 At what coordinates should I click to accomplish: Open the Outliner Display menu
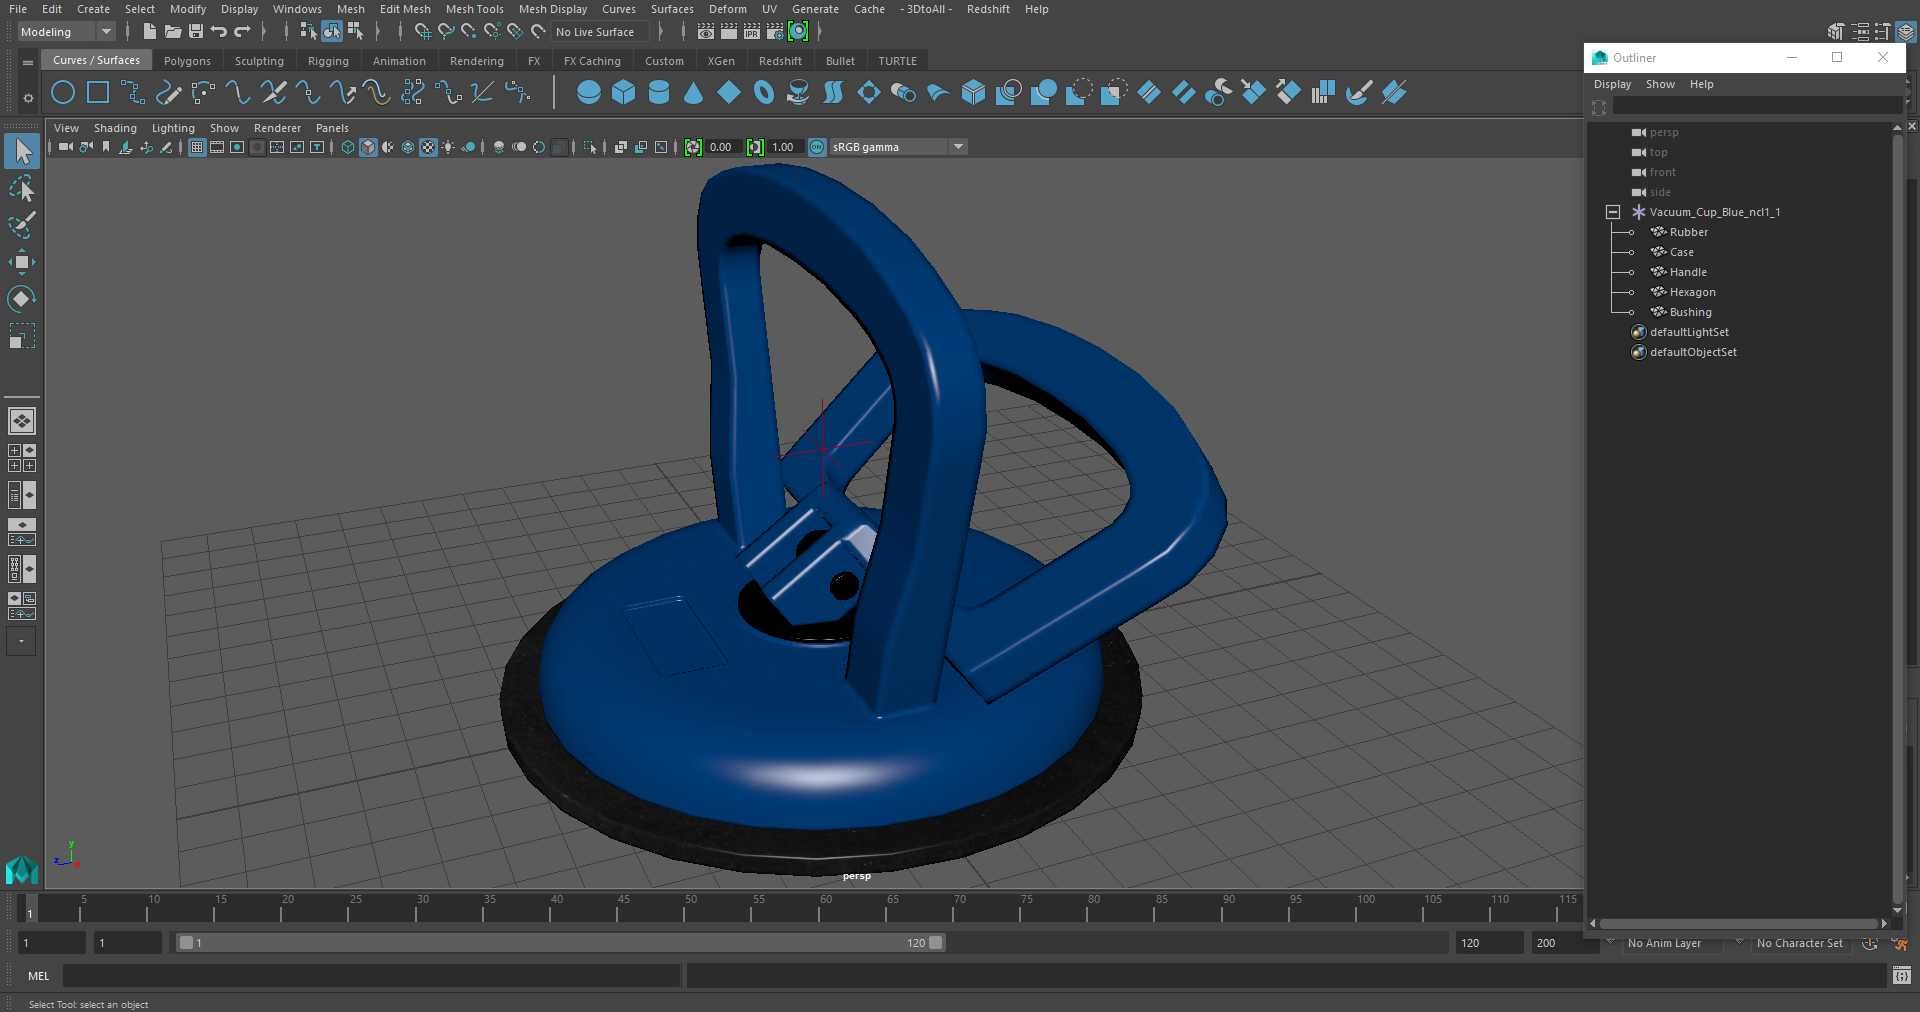(1612, 84)
